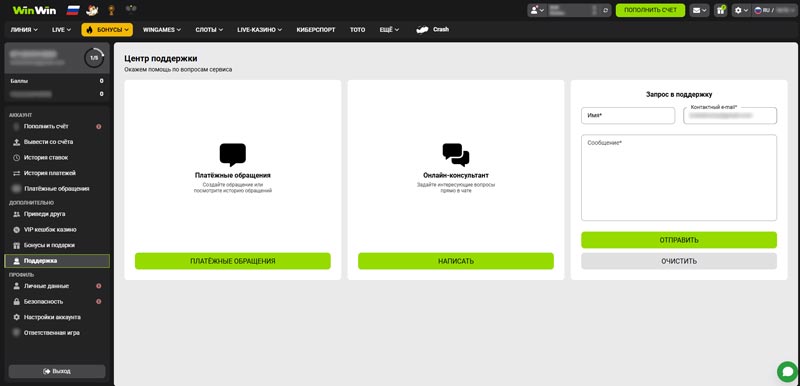Click the gear icon beside Настройки аккаунта

(16, 317)
